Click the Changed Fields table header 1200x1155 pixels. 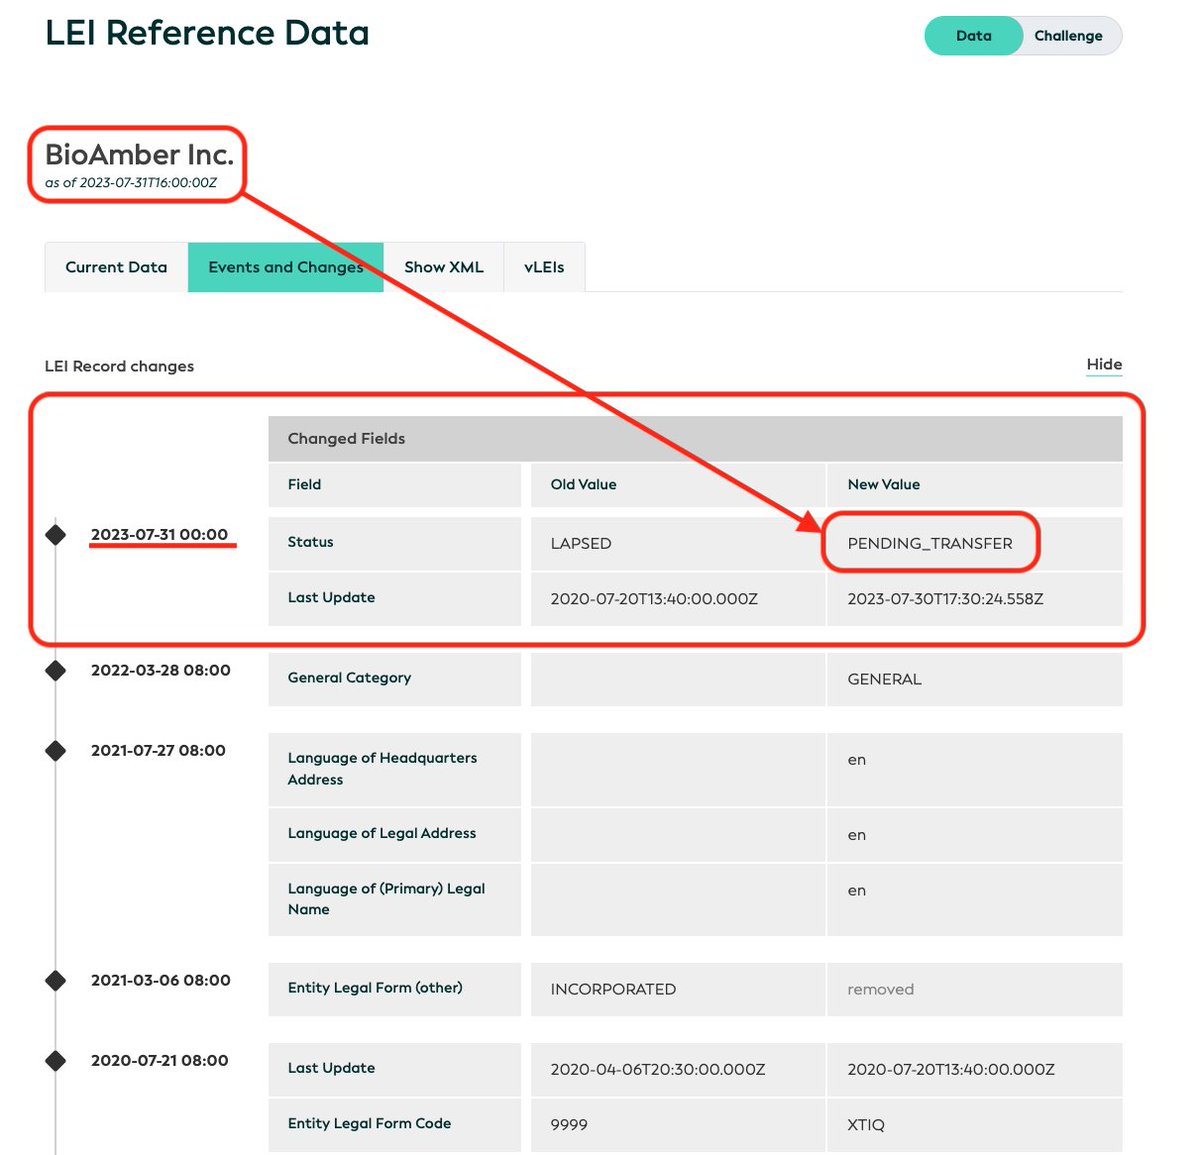point(695,438)
